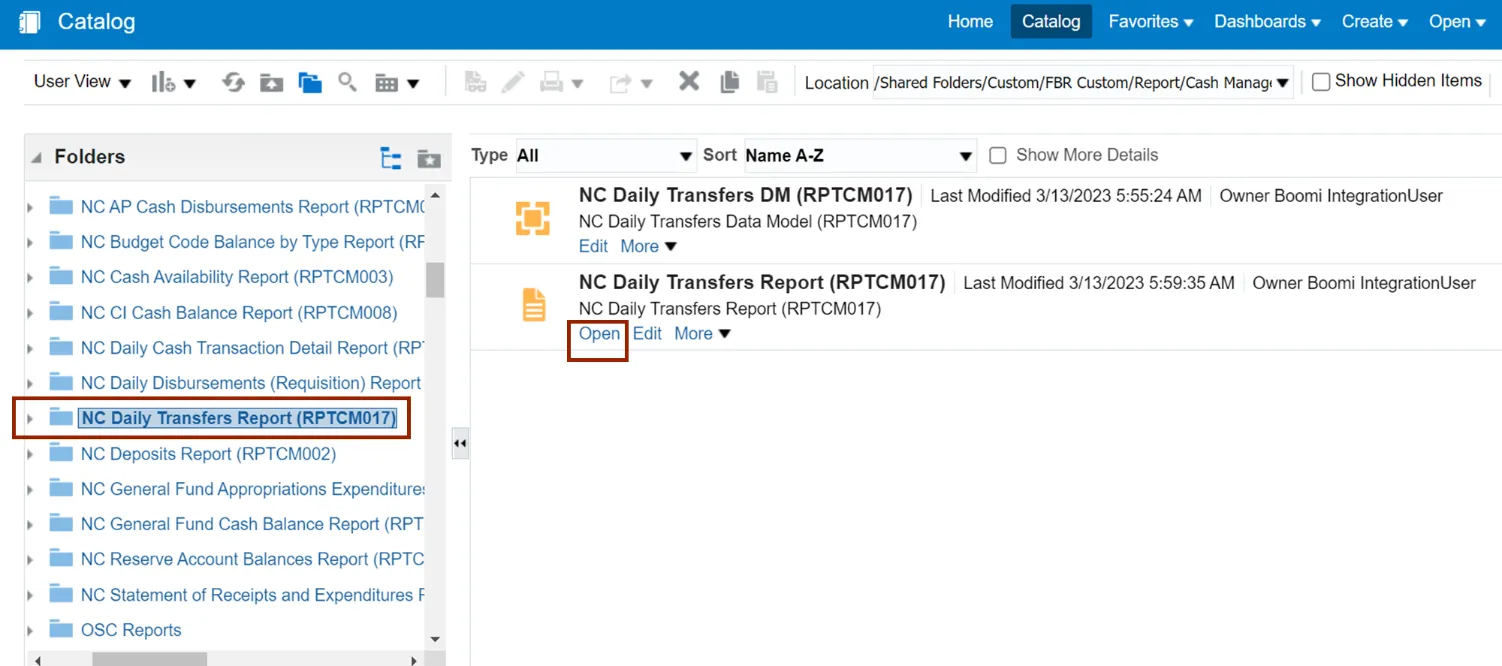
Task: Click the Search magnifier icon
Action: 347,82
